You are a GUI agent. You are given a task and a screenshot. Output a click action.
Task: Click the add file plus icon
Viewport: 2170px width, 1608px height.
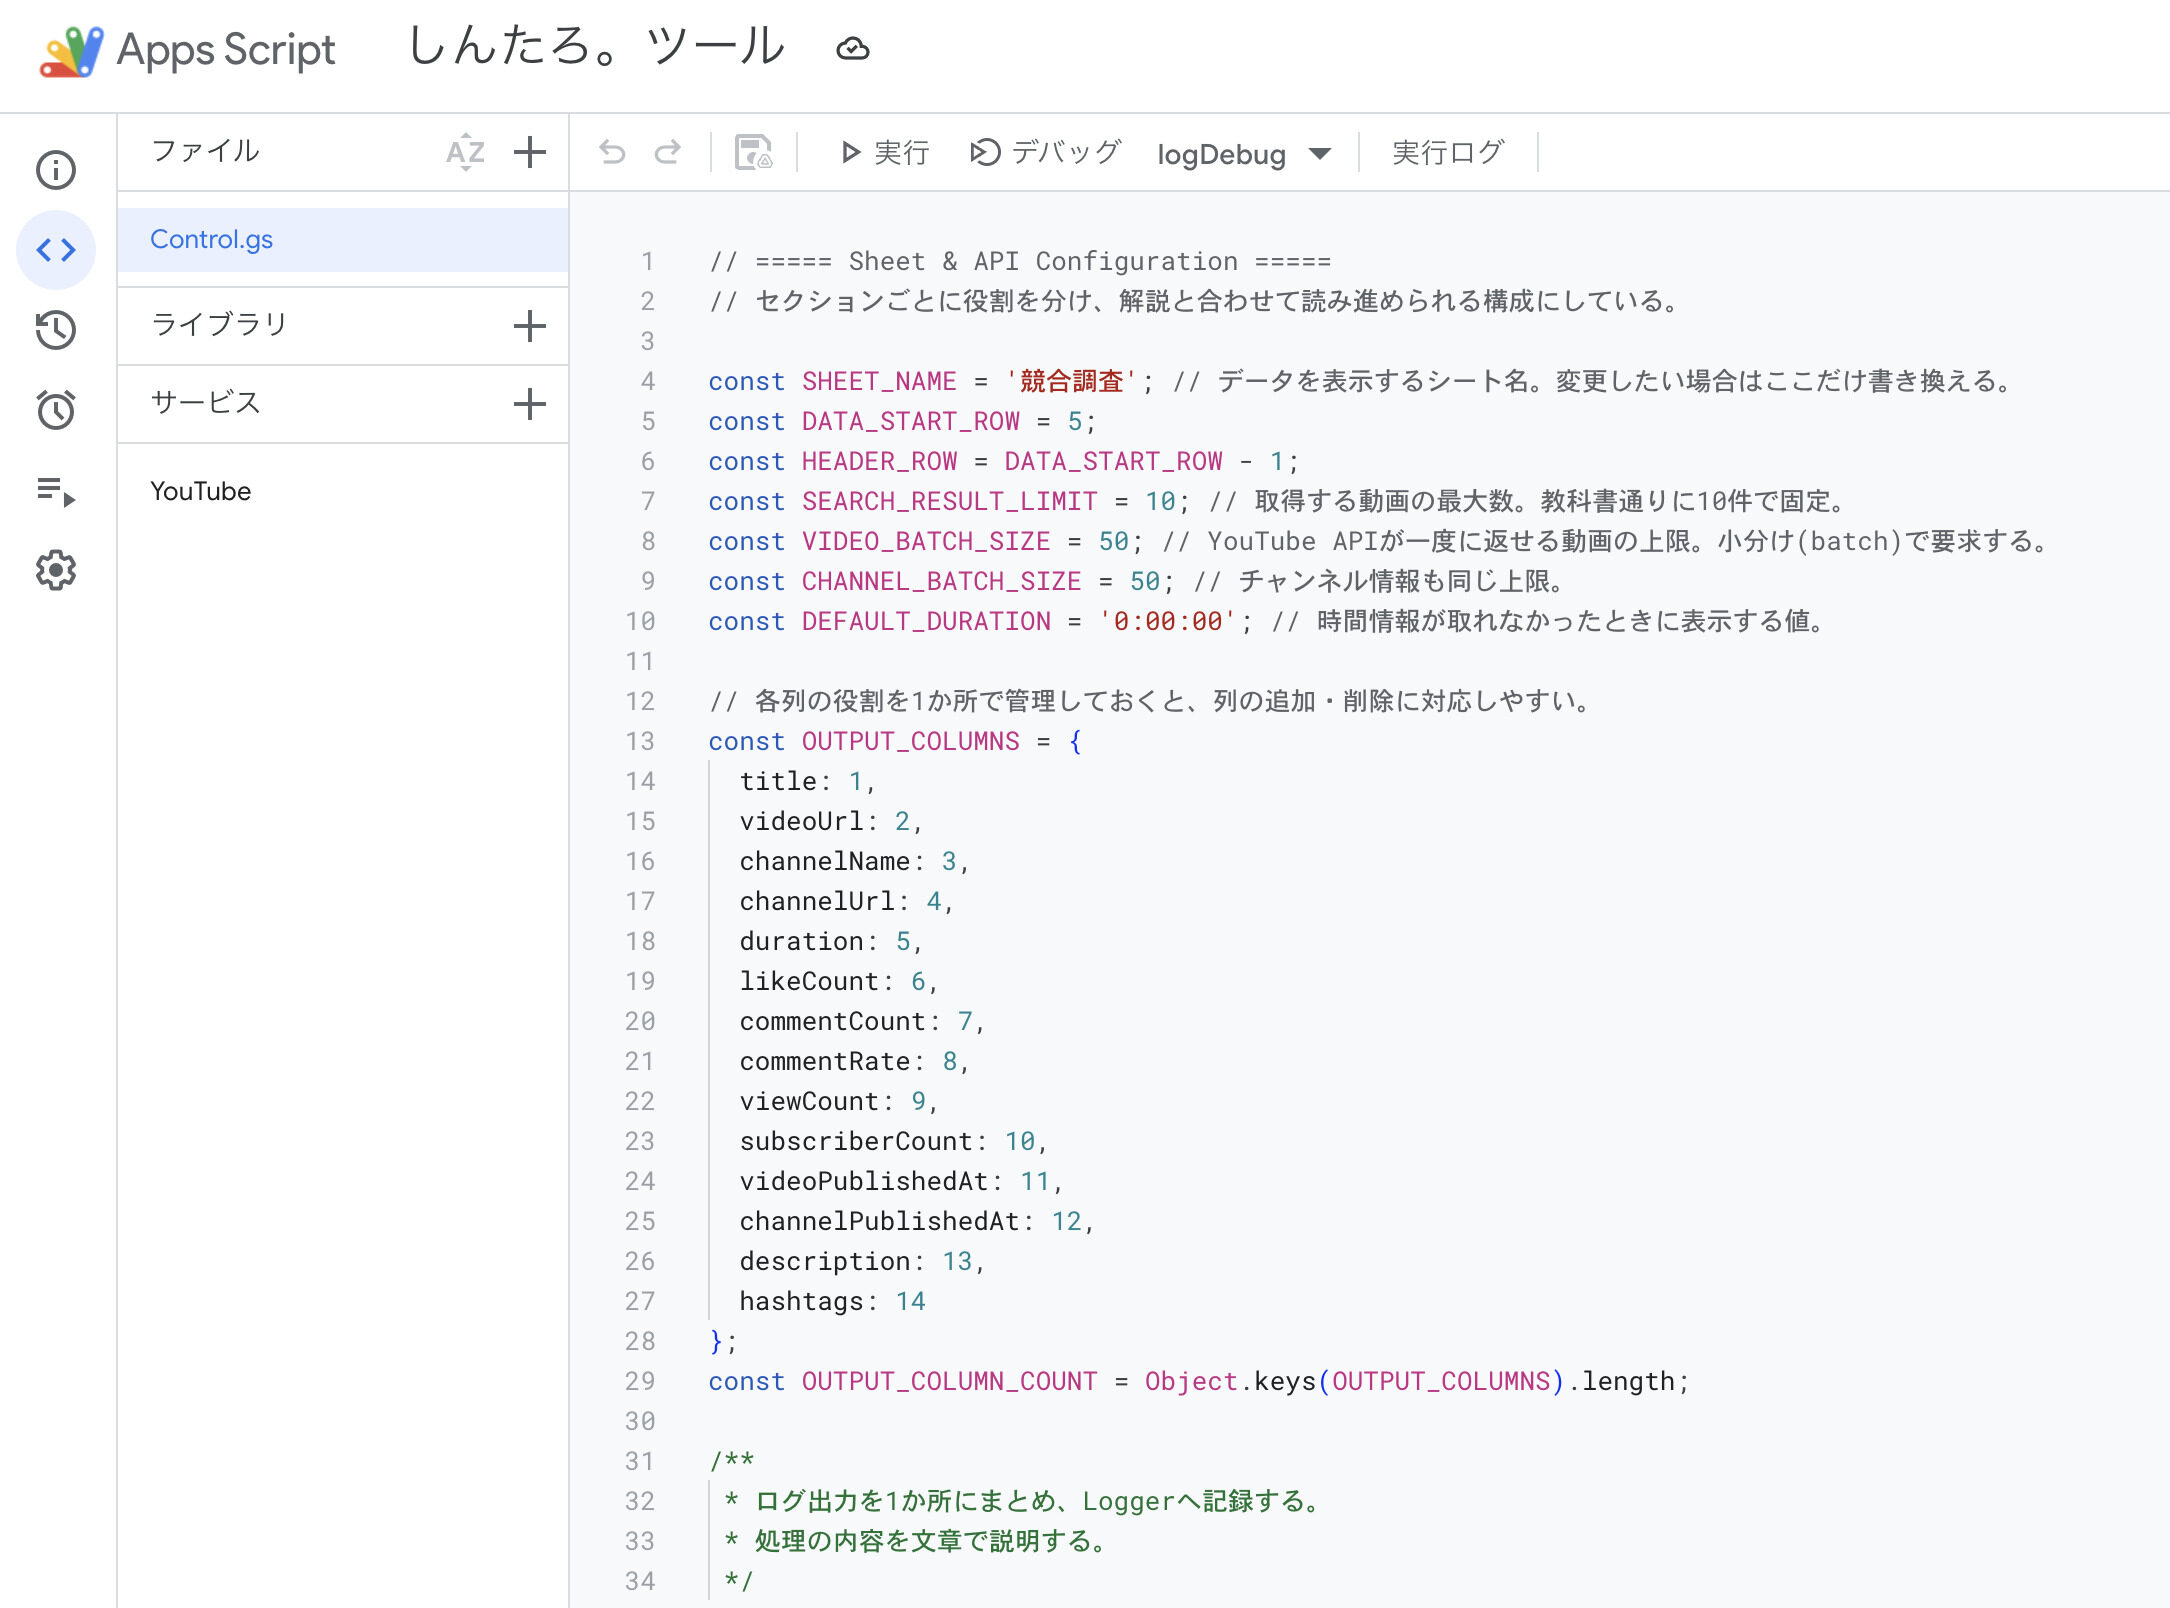(x=529, y=152)
